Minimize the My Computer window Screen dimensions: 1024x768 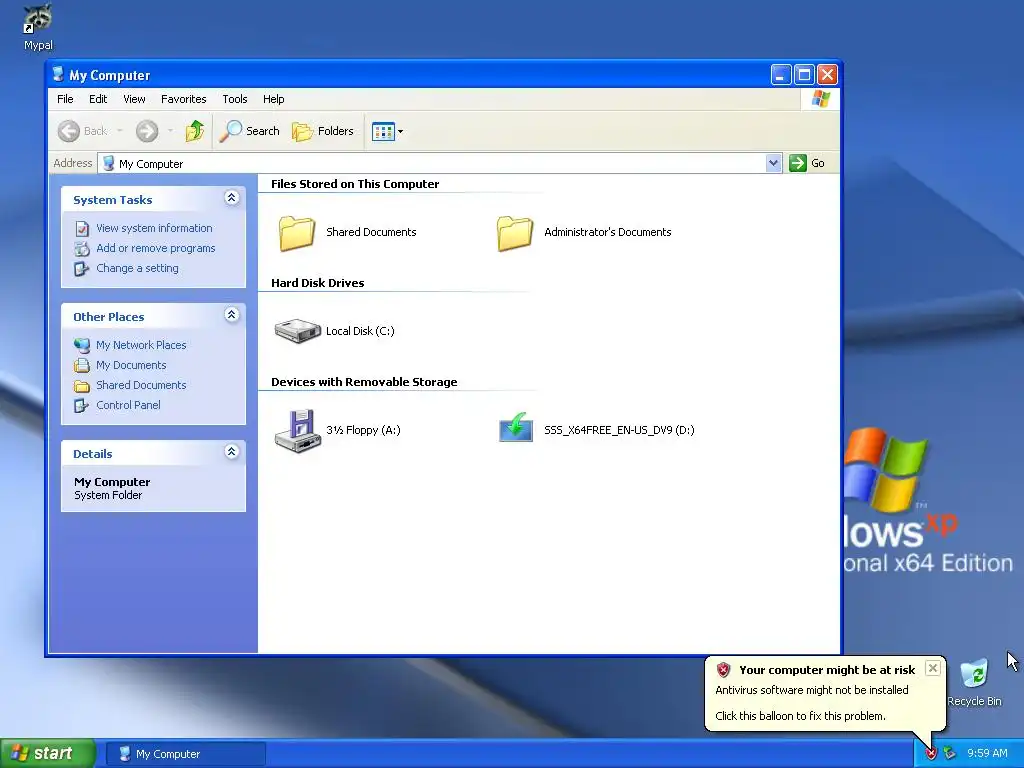tap(780, 74)
